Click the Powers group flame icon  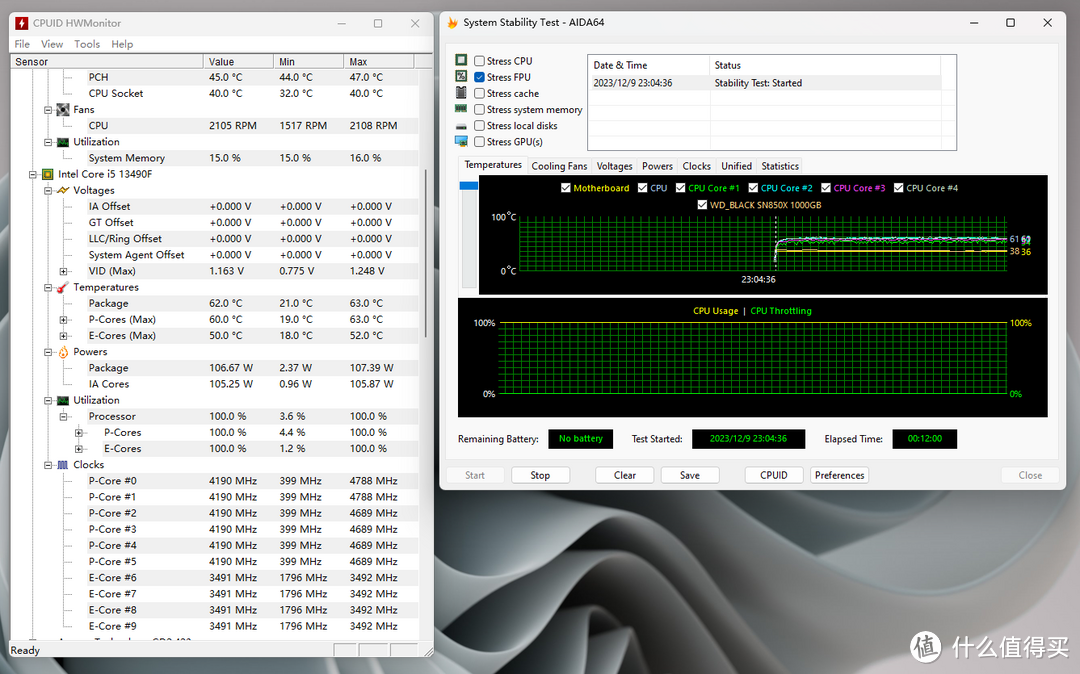point(63,352)
